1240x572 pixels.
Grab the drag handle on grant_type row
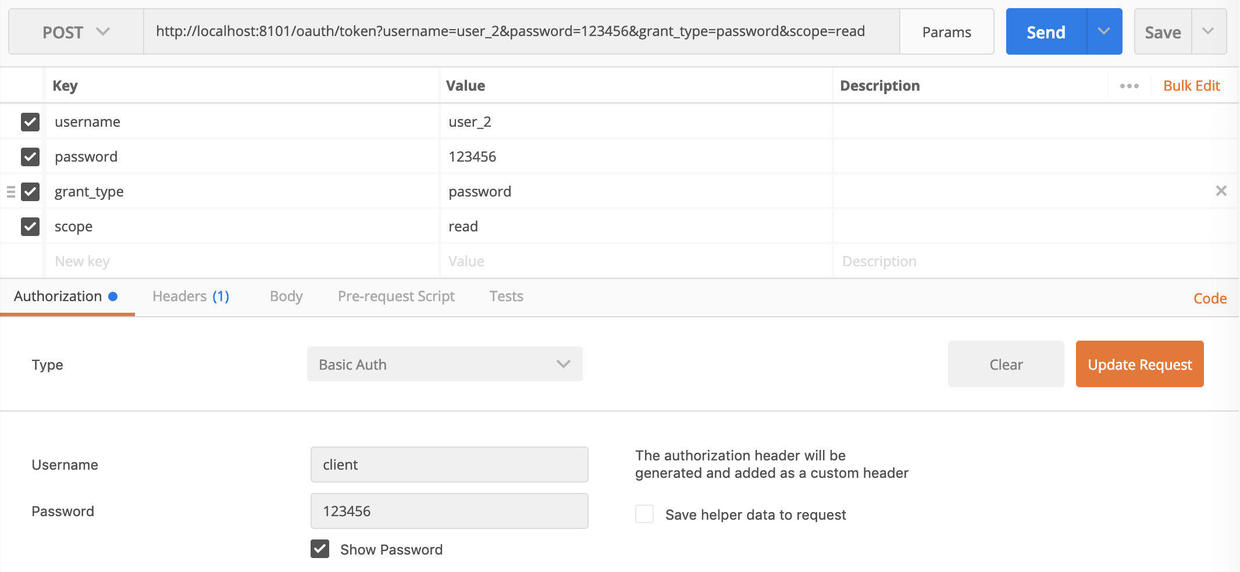11,191
